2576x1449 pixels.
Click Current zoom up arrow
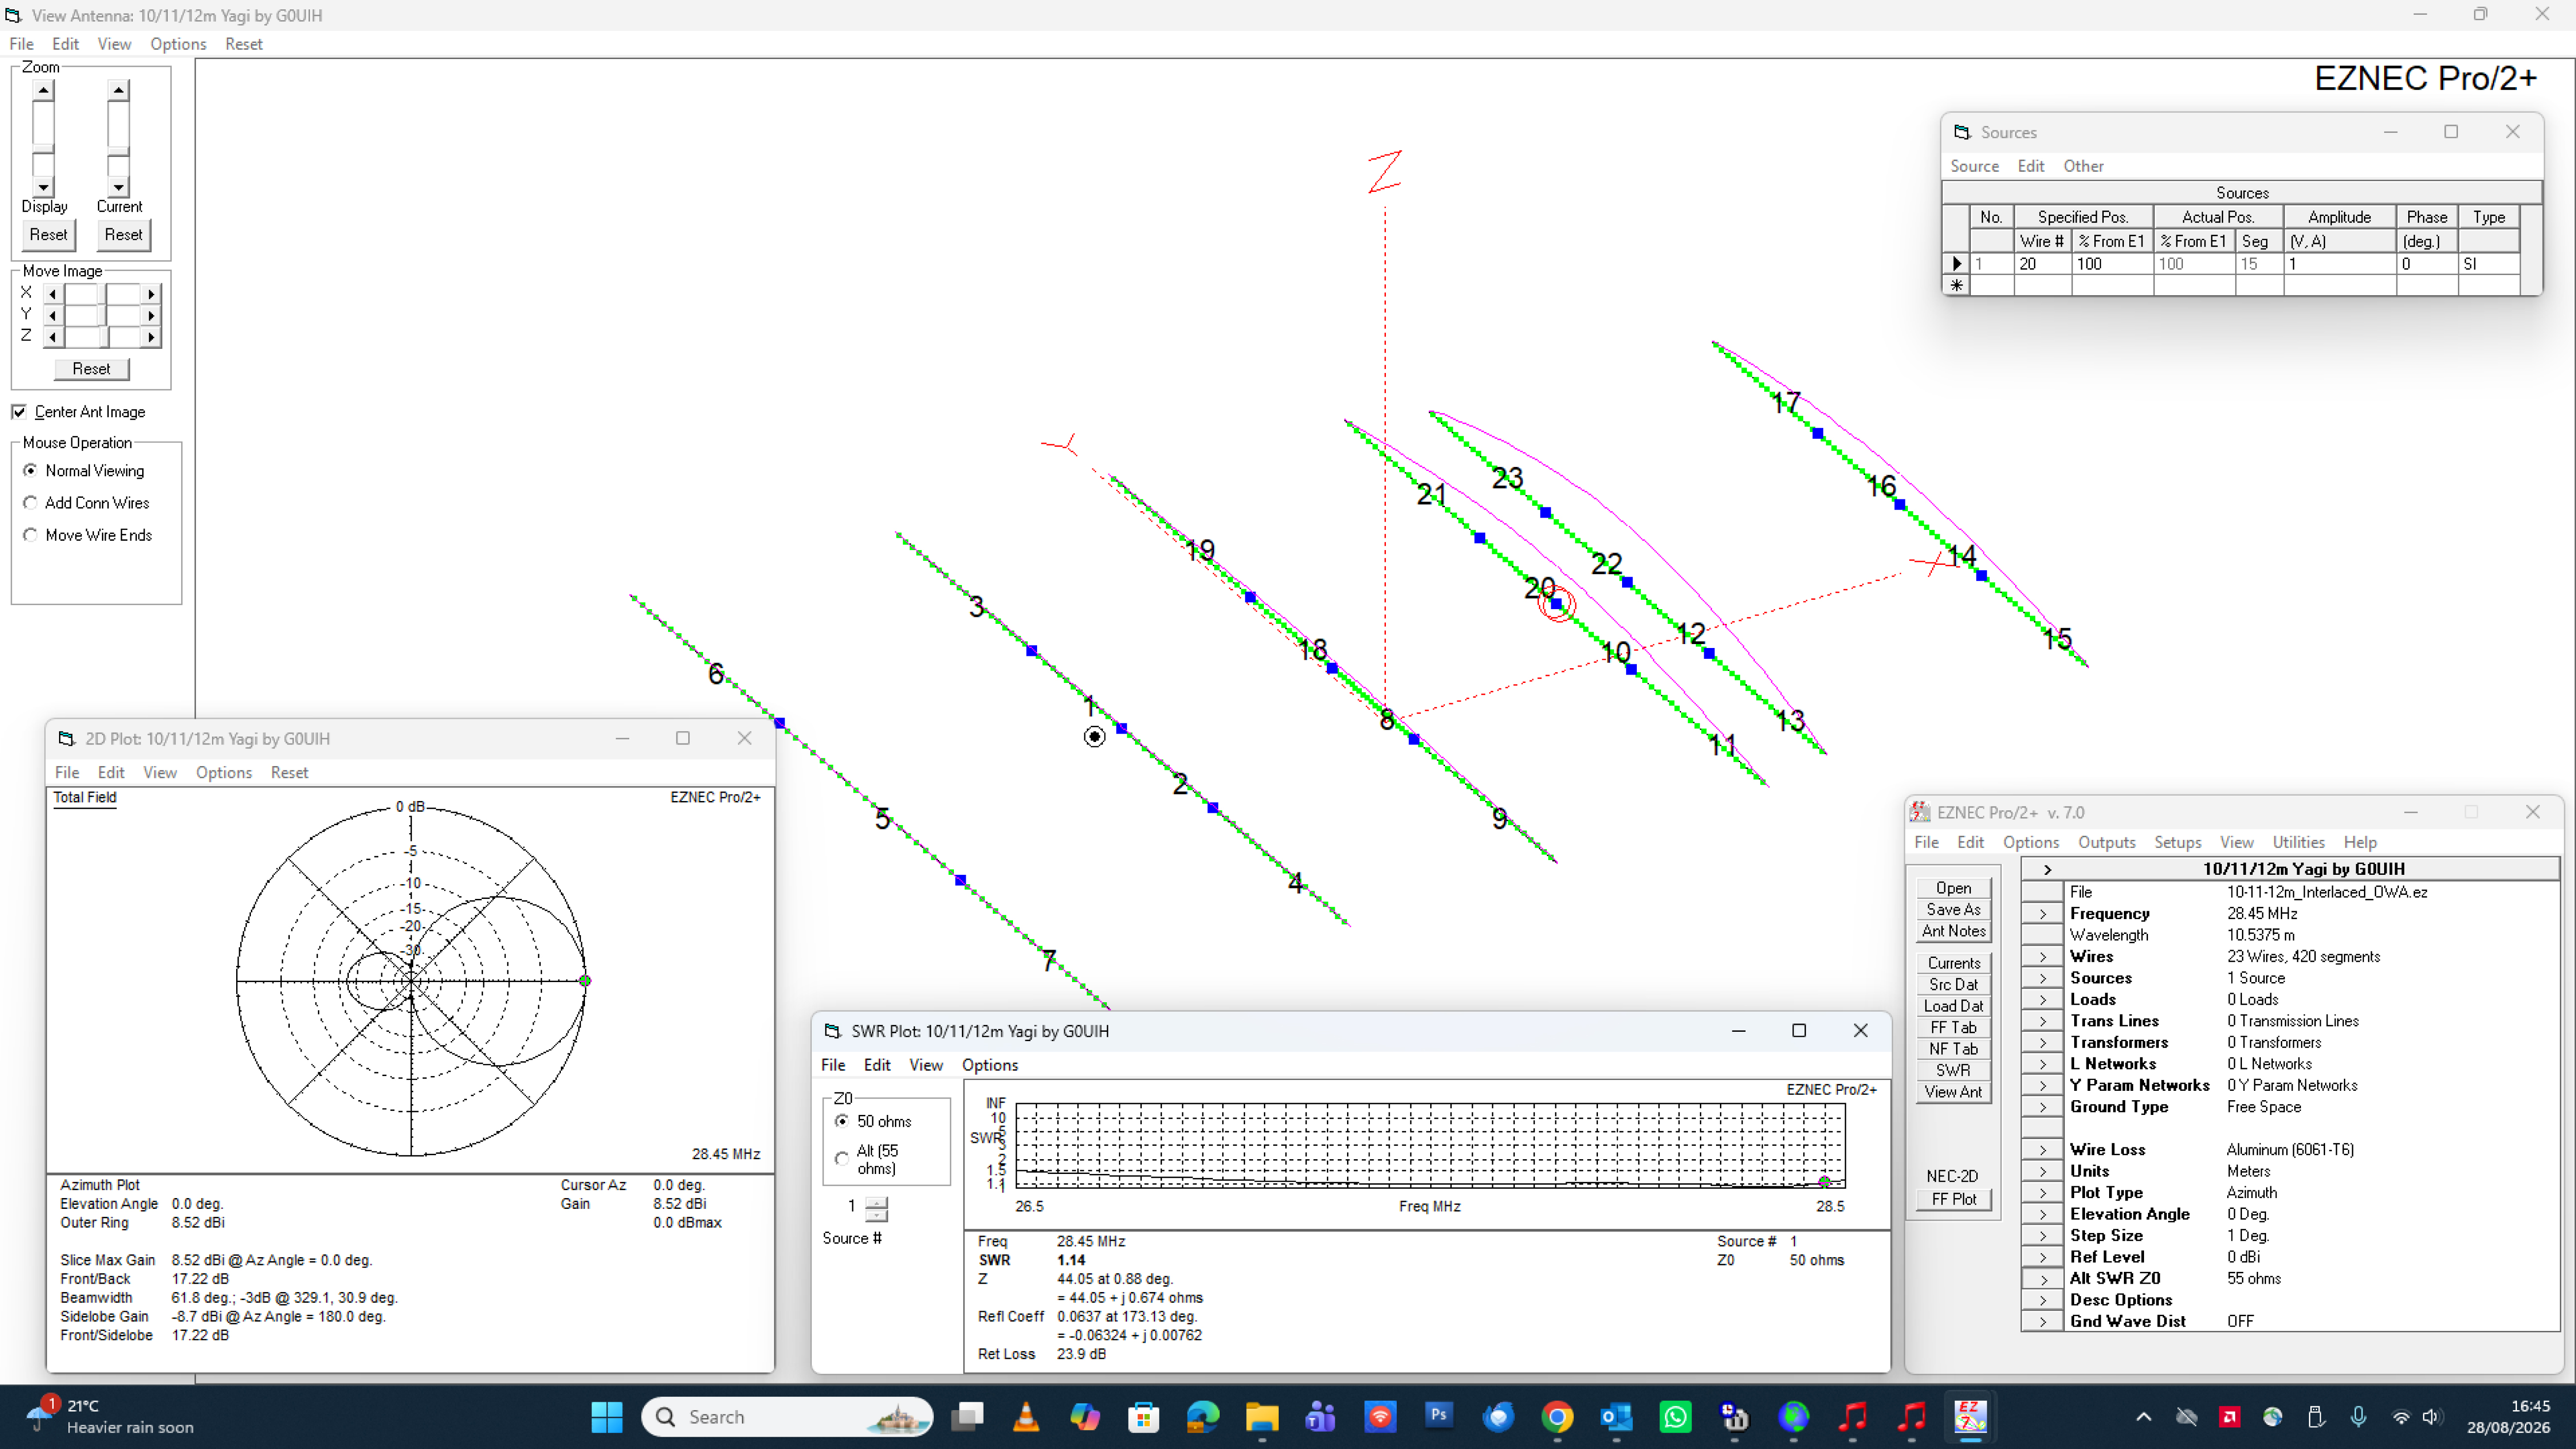[x=118, y=90]
